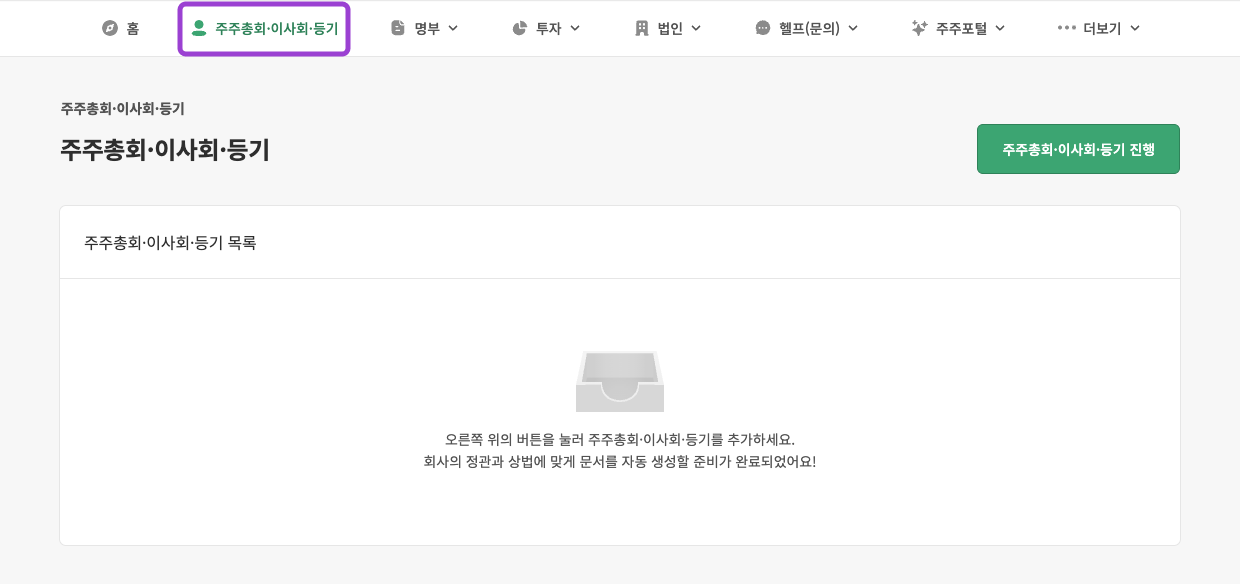The width and height of the screenshot is (1240, 584).
Task: Click the sparkle icon next to 주주포털
Action: point(919,28)
